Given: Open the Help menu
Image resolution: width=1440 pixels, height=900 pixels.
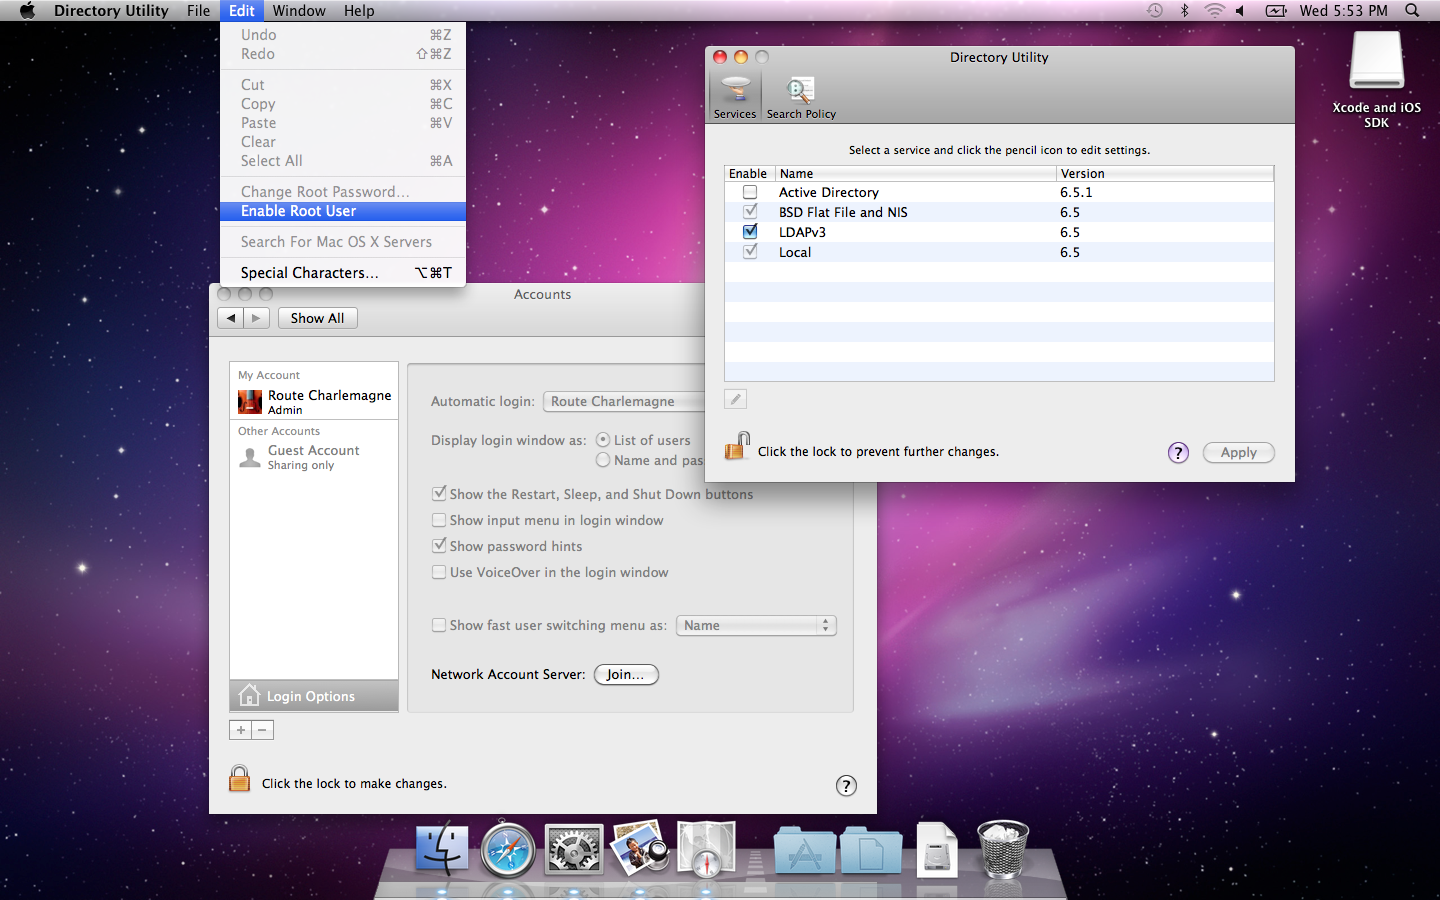Looking at the screenshot, I should [x=359, y=11].
